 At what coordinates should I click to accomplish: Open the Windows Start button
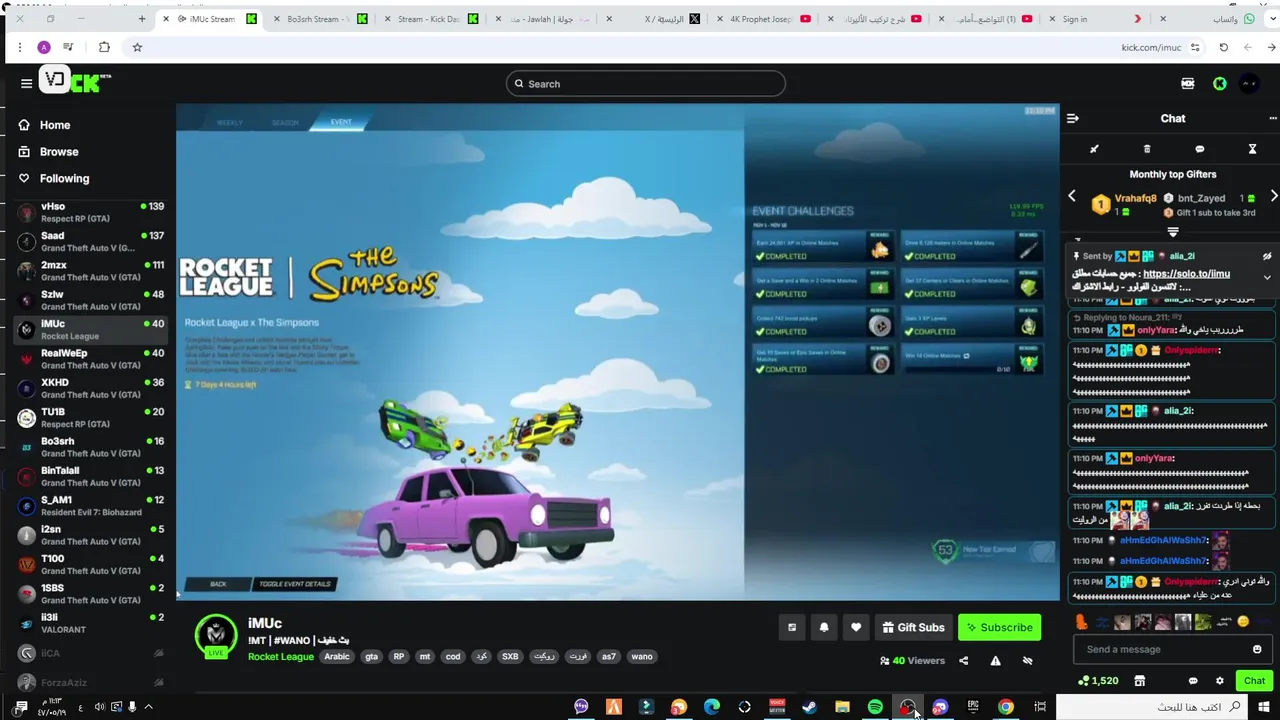[1264, 707]
